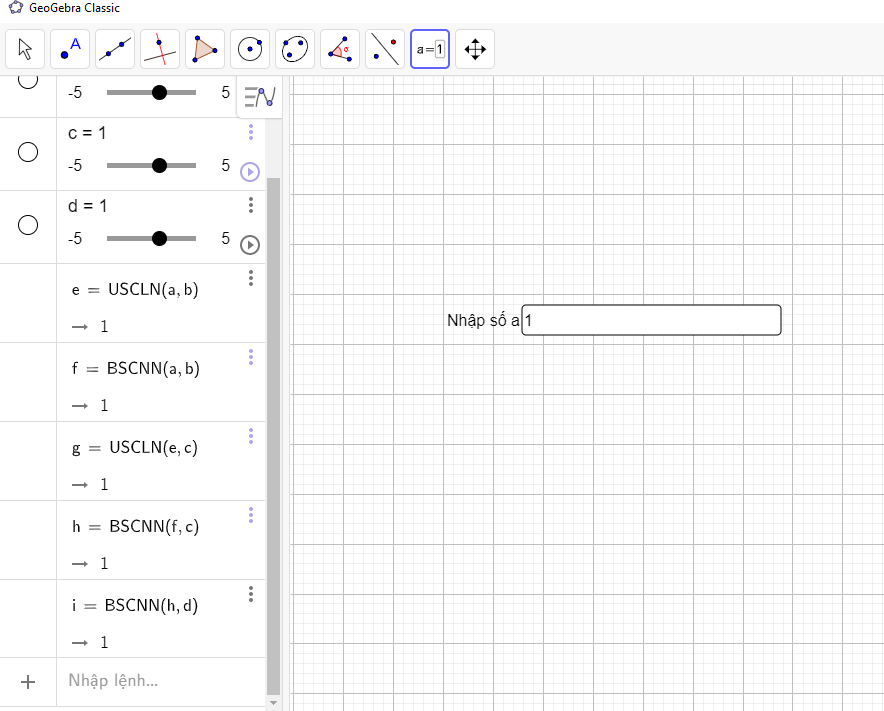The image size is (884, 711).
Task: Click the 'Nhập lệnh...' input bar
Action: coord(160,681)
